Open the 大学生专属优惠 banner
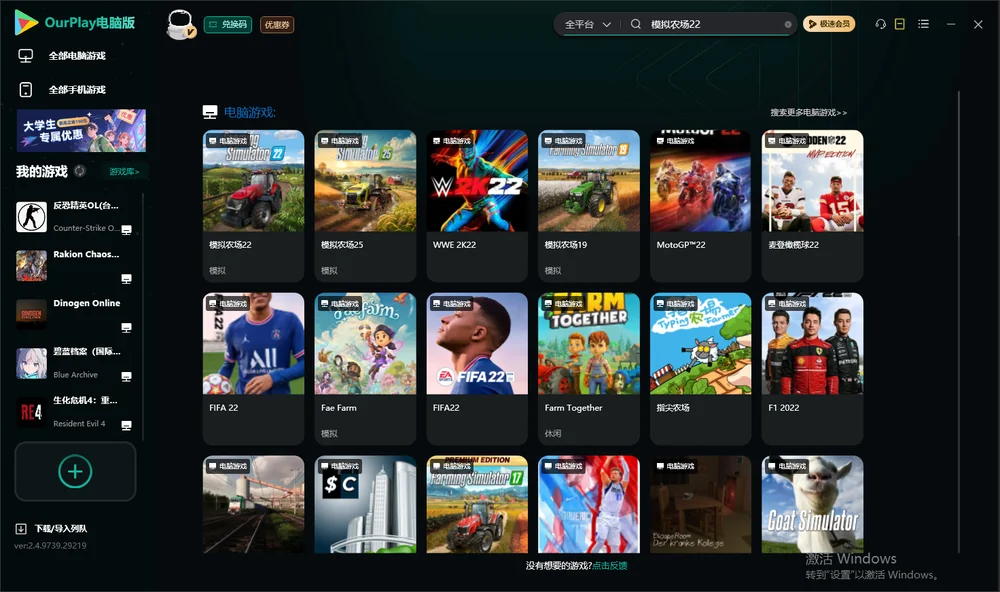1000x592 pixels. click(81, 130)
